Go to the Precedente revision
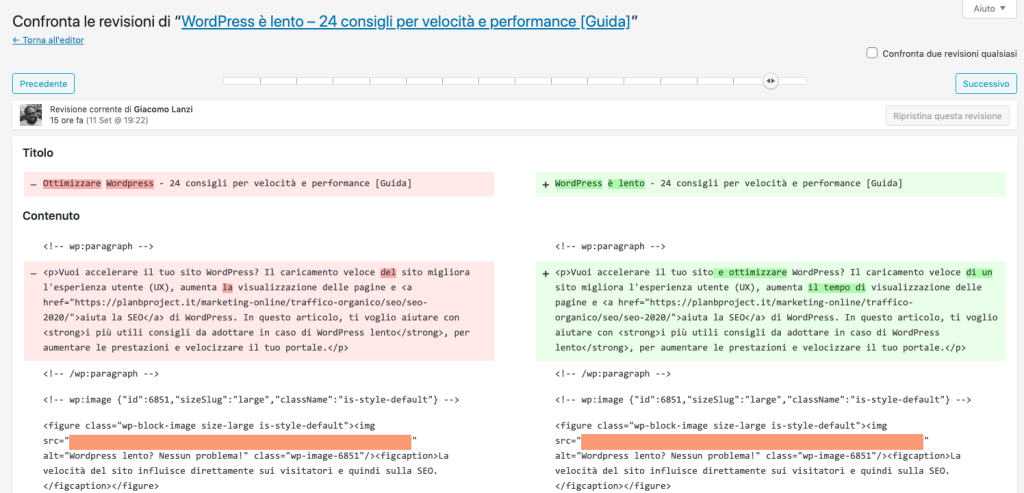Screen dimensions: 1024x493 pos(43,84)
